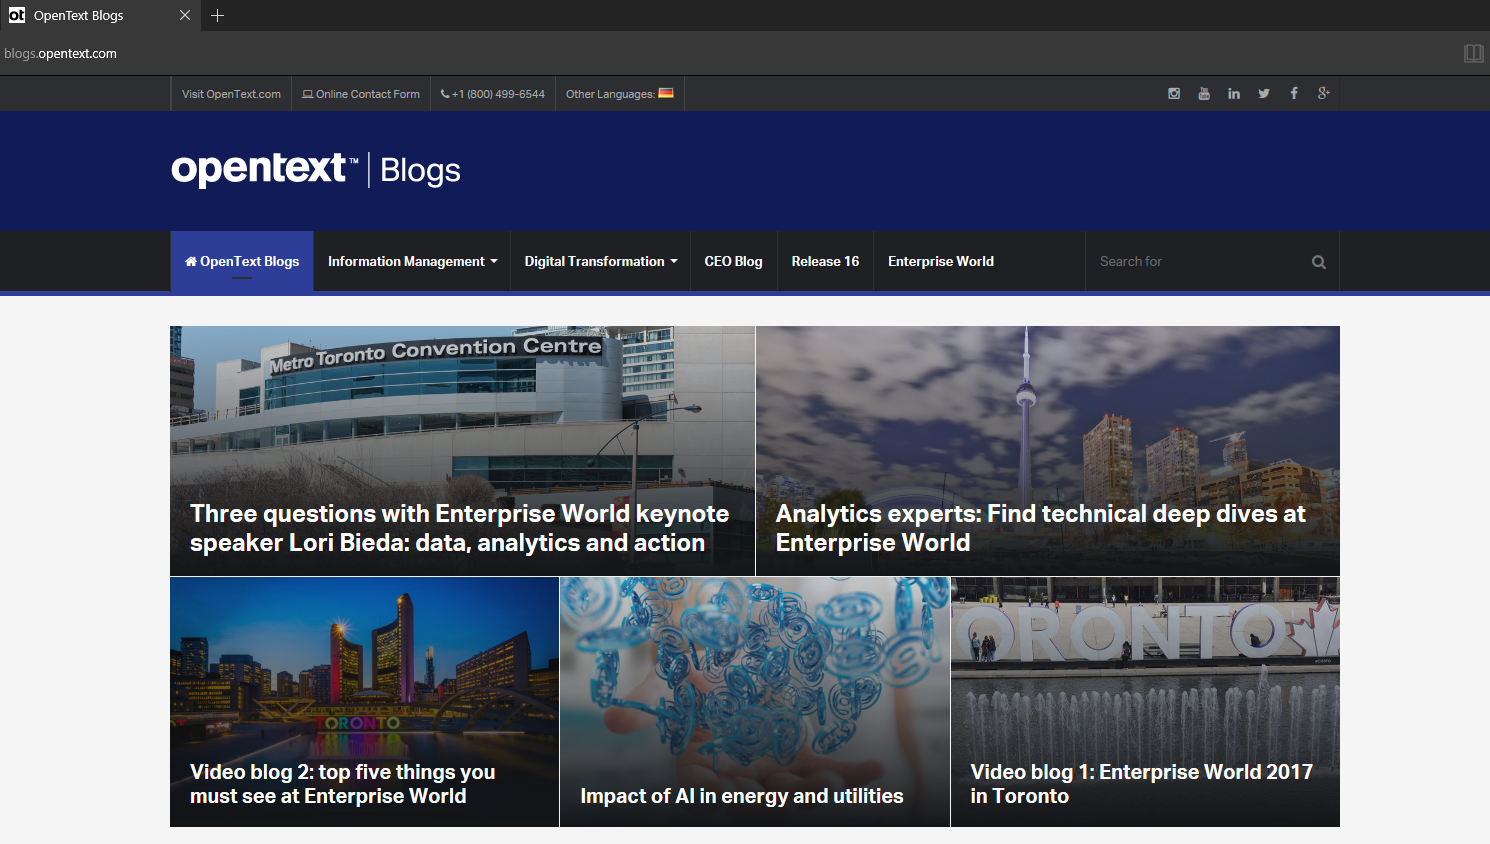1490x844 pixels.
Task: Click the +1 (800) 499-6544 phone link
Action: coord(493,94)
